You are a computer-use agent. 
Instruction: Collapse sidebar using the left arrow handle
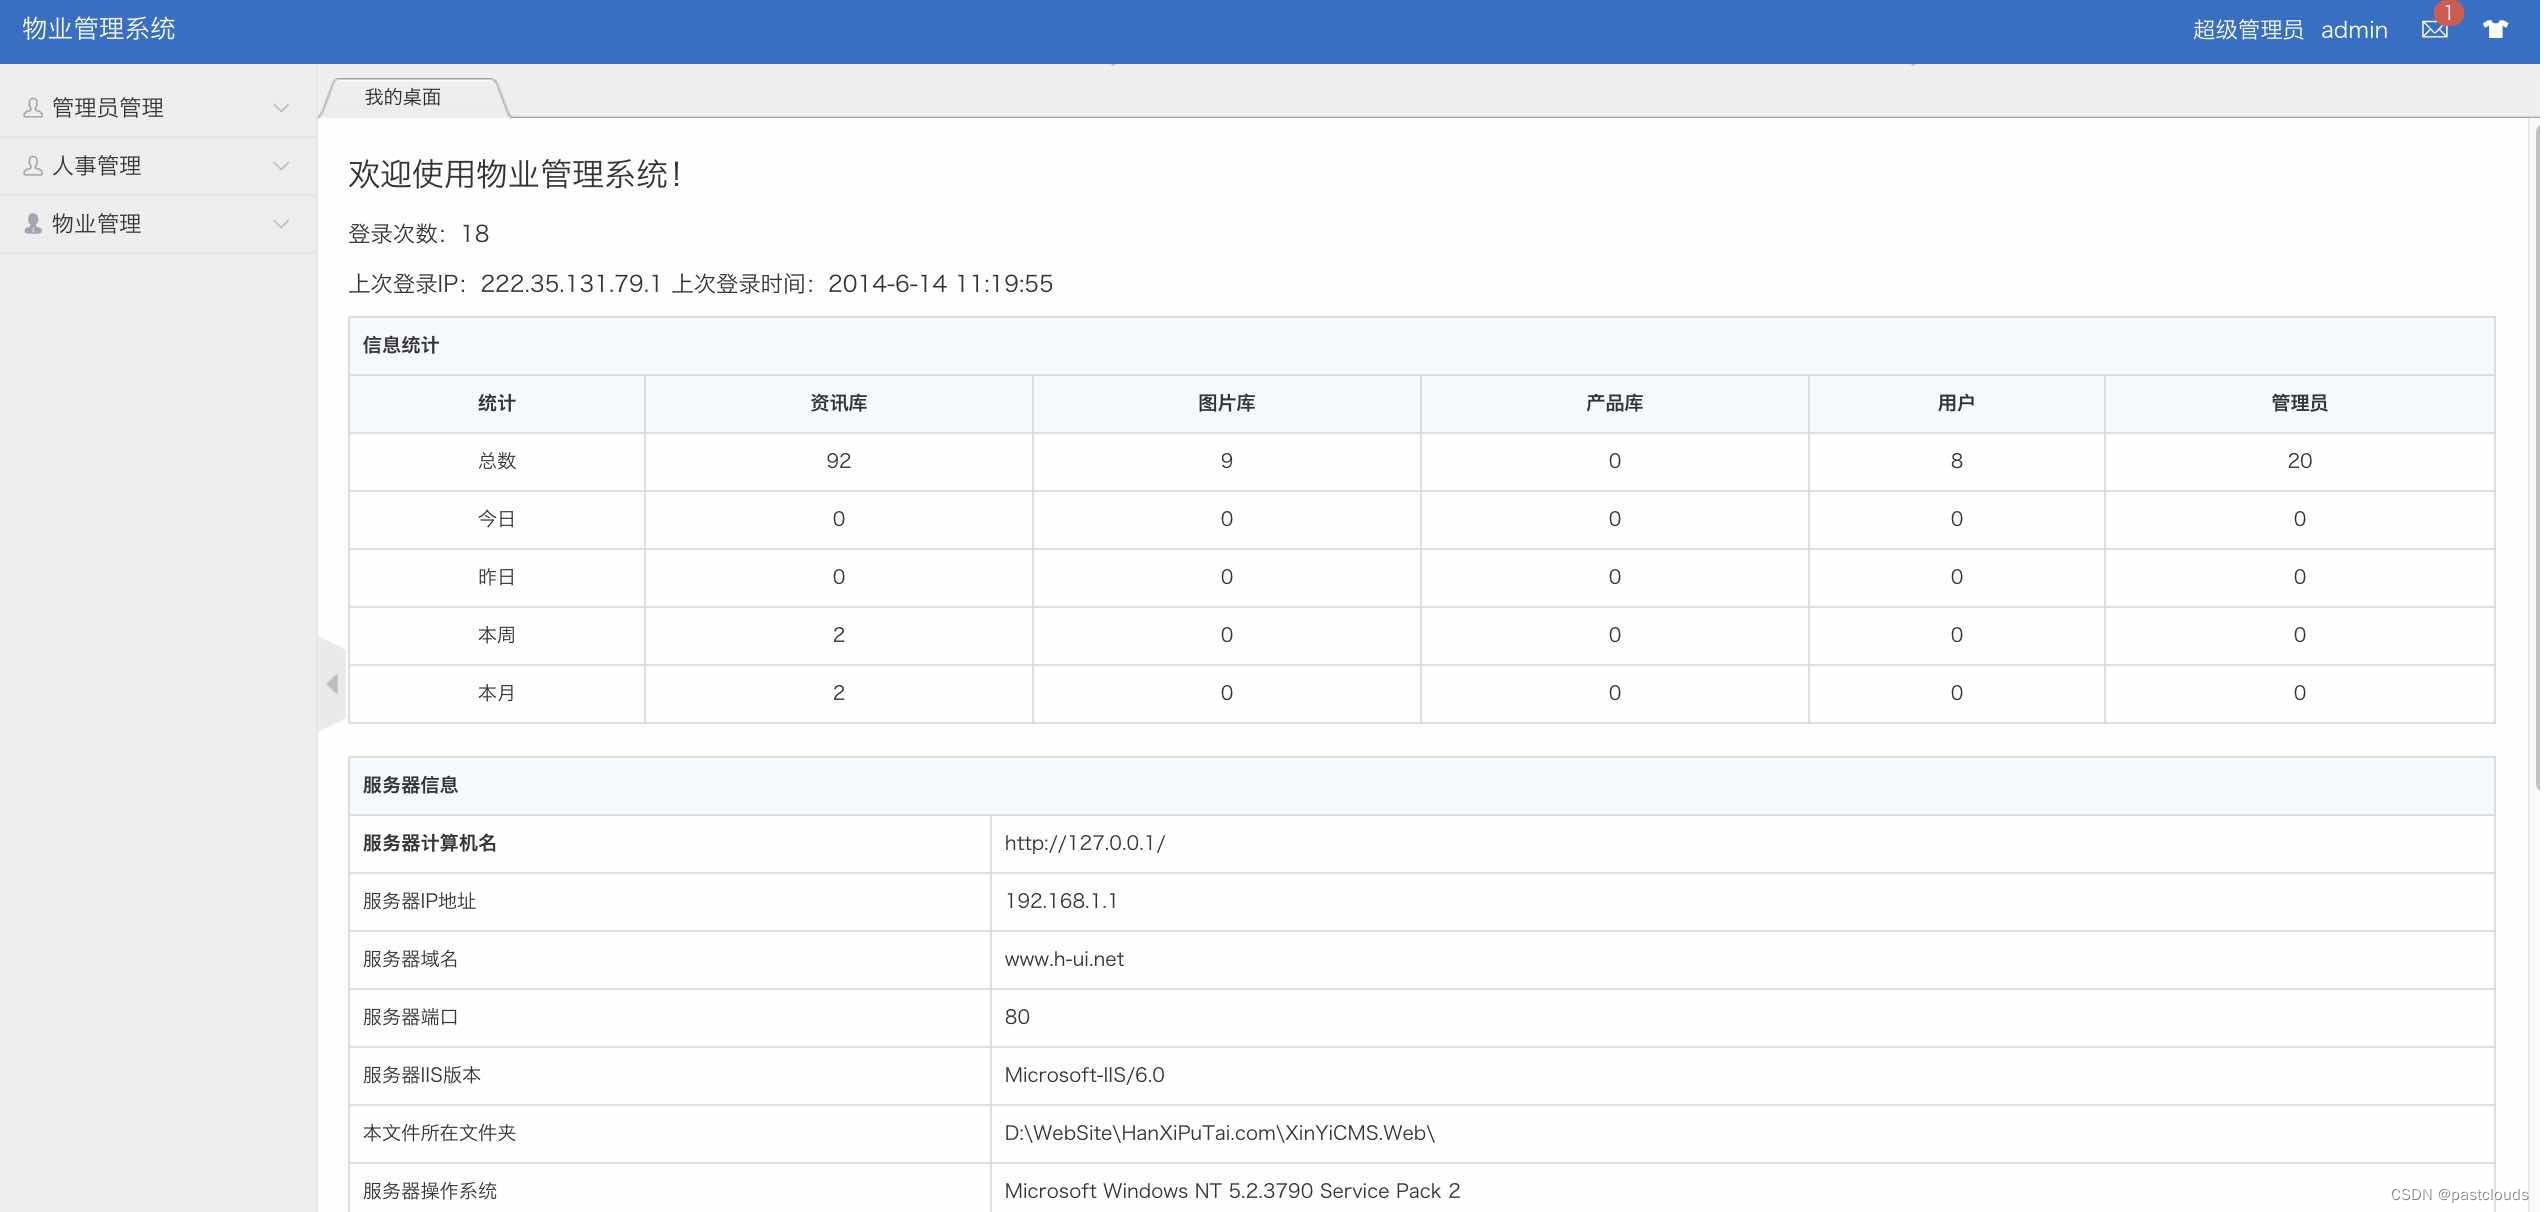(332, 684)
